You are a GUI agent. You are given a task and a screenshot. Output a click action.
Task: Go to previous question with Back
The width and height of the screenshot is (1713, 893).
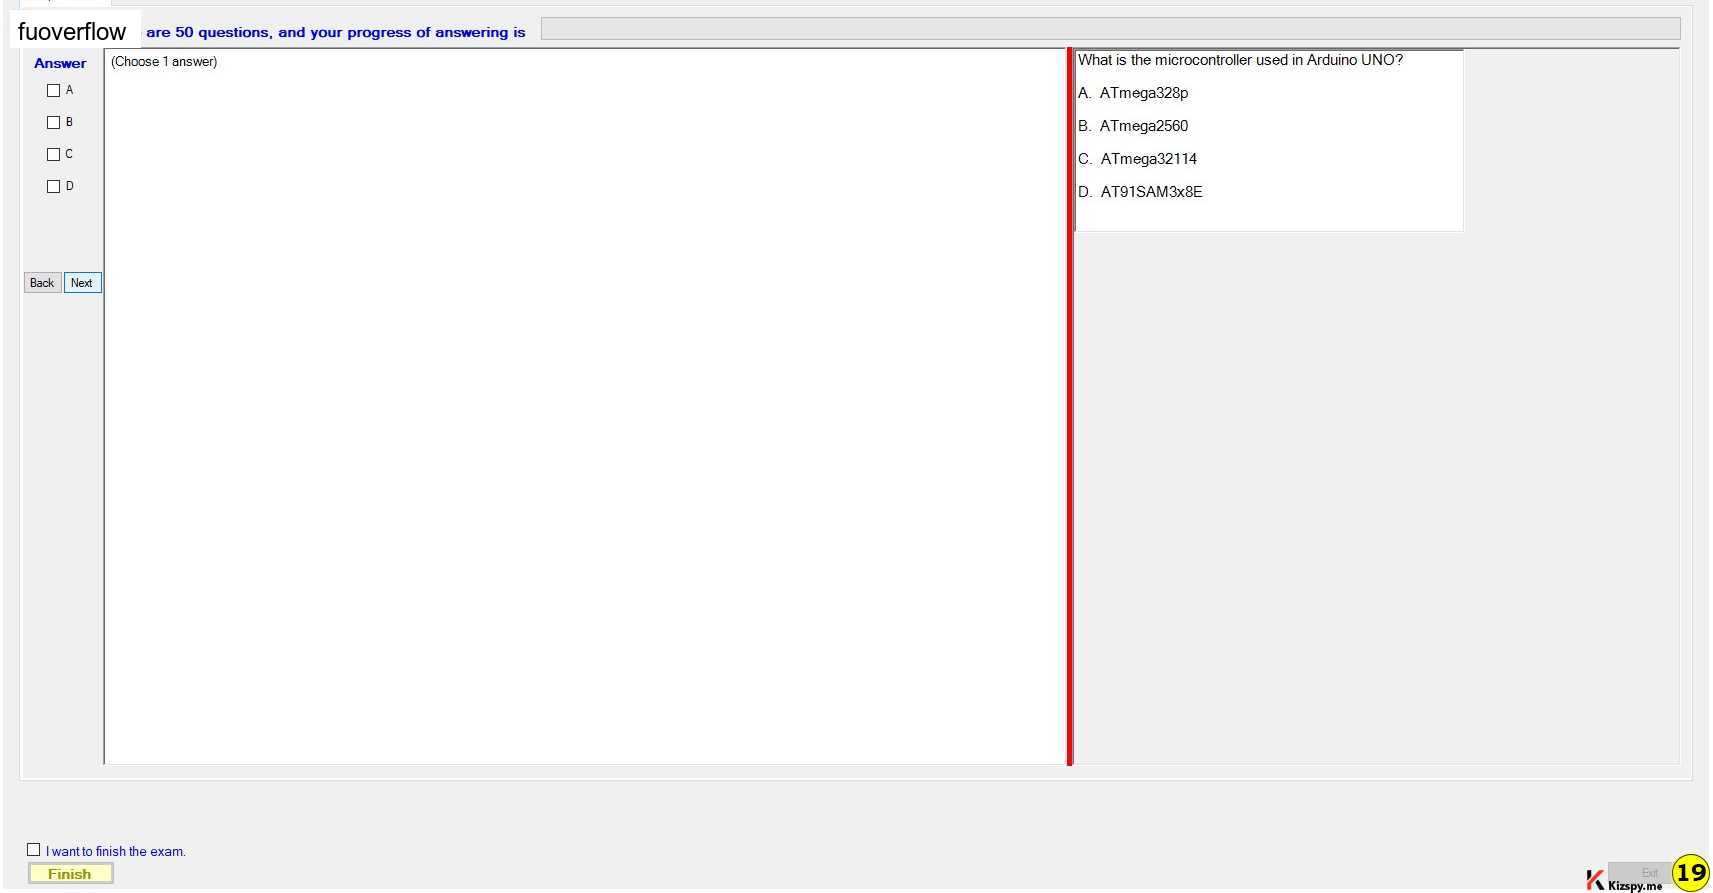point(42,283)
